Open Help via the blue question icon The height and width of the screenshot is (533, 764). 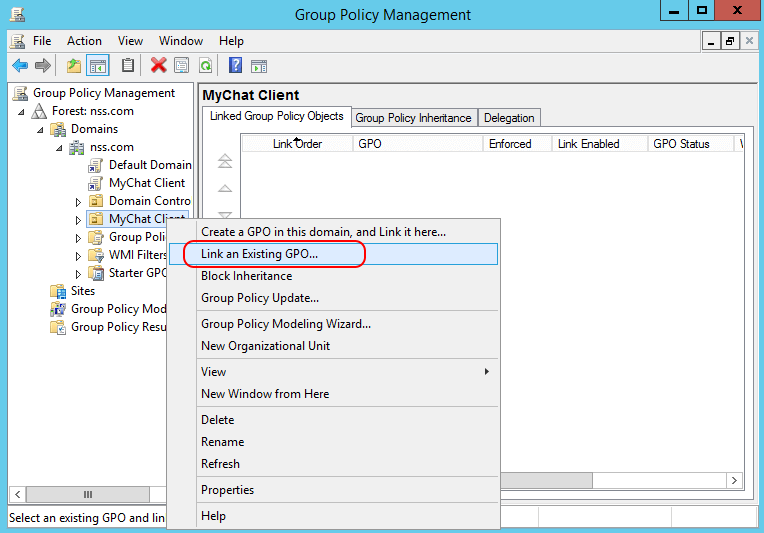pyautogui.click(x=235, y=66)
